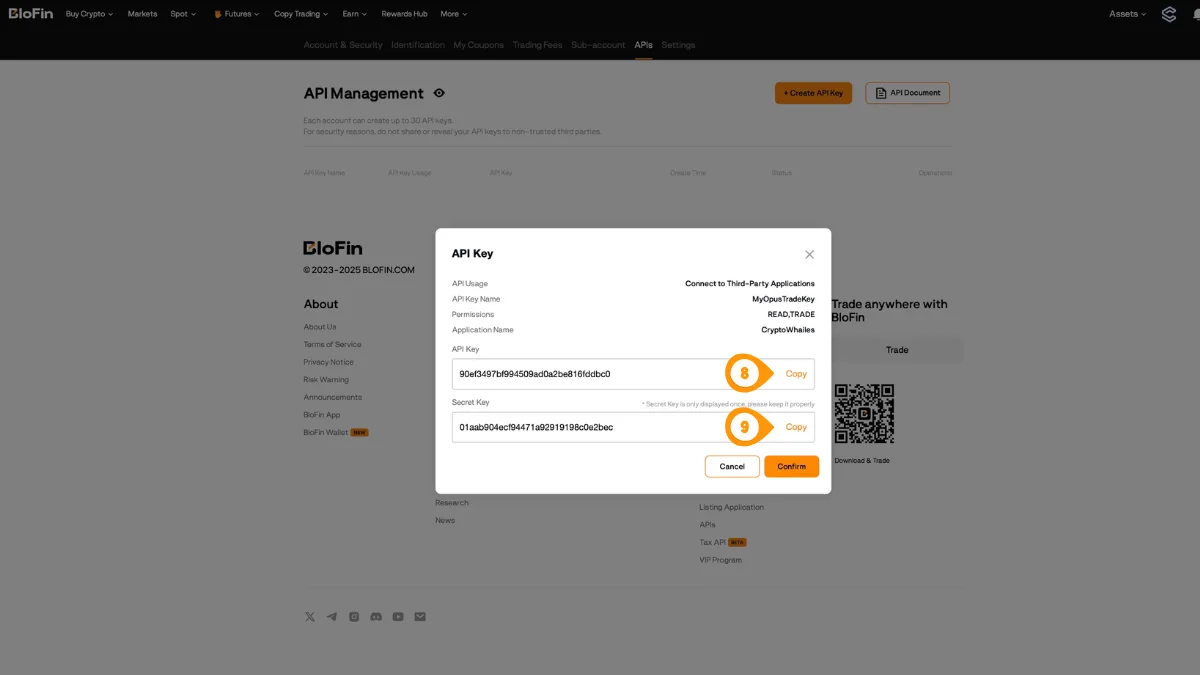The height and width of the screenshot is (675, 1200).
Task: Click the profile icon next to Assets
Action: [x=1169, y=14]
